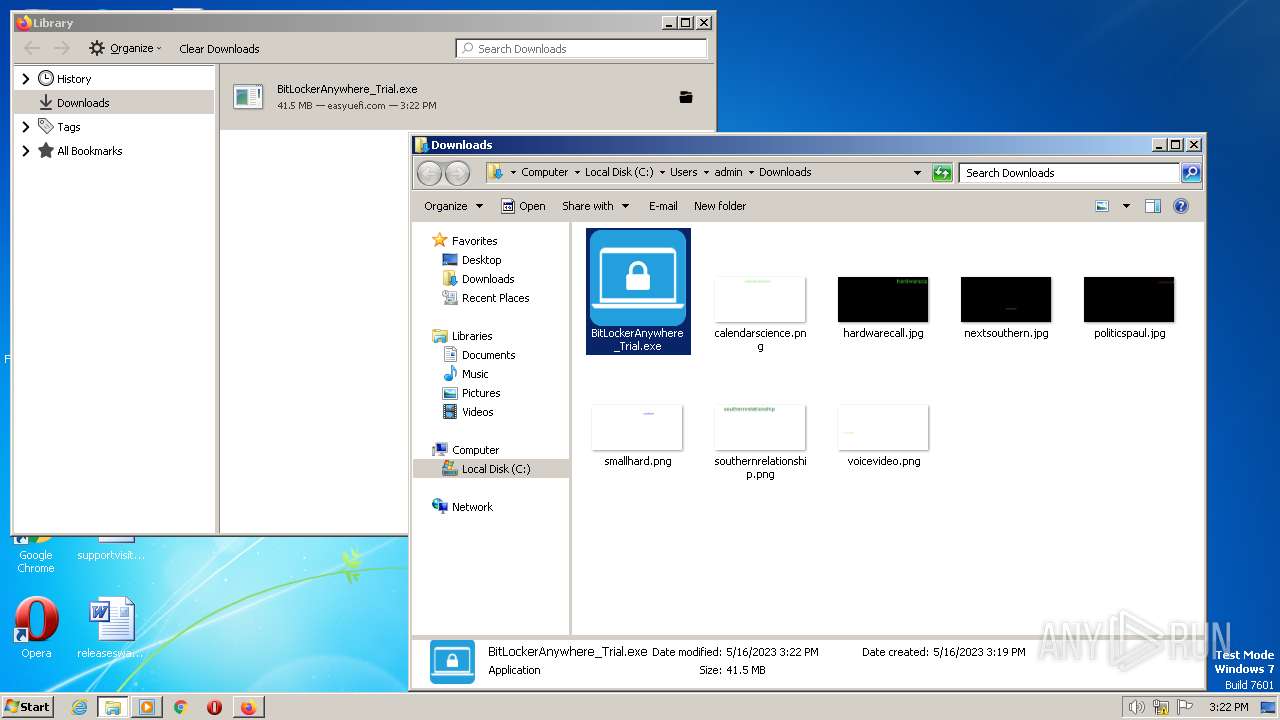Click the volume speaker tray icon
This screenshot has height=720, width=1280.
(1136, 707)
